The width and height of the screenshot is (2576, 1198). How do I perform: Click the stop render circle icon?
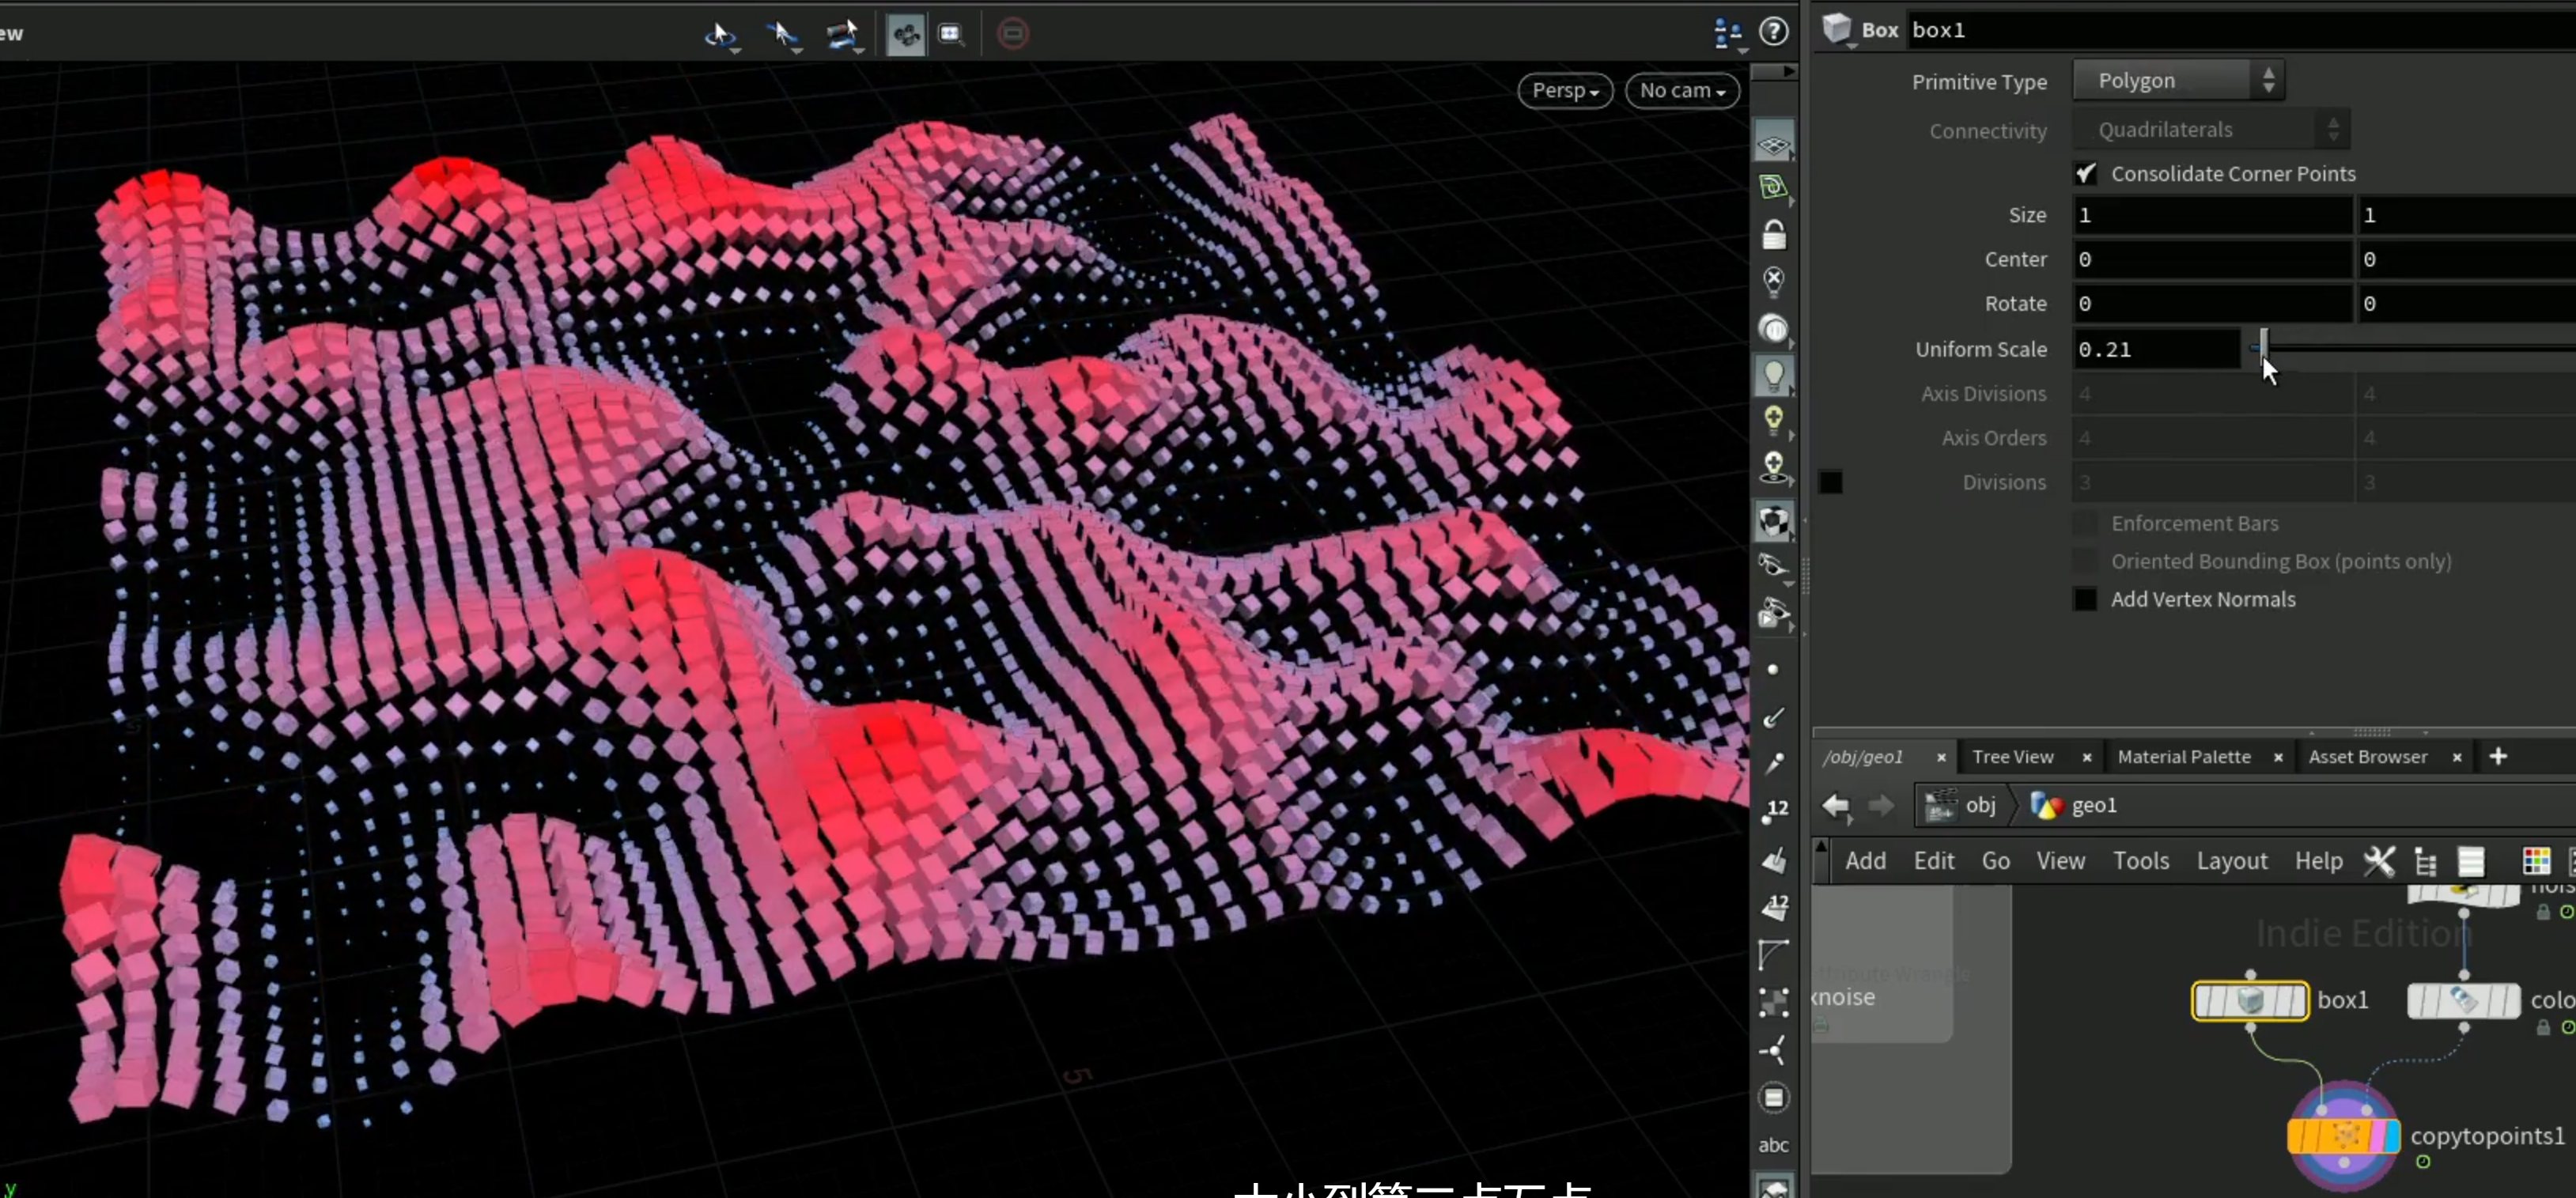(x=1012, y=34)
